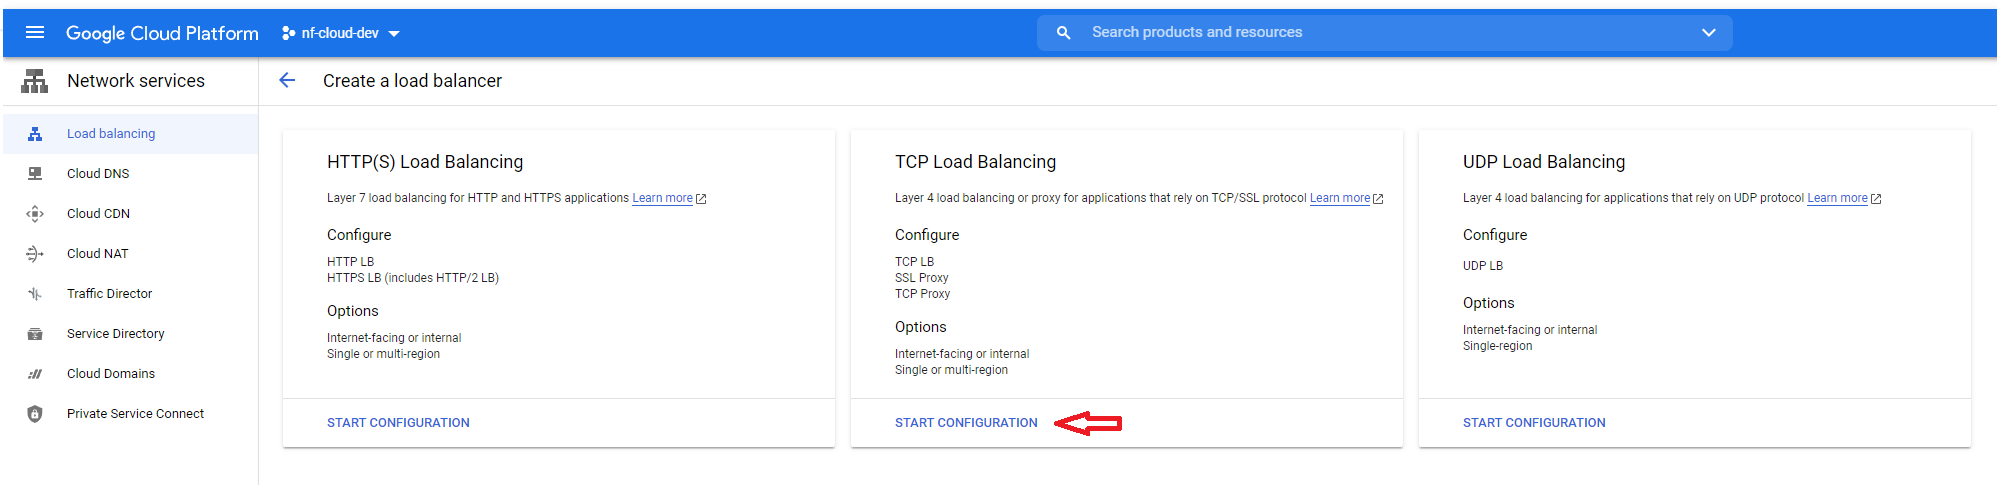Click the Cloud DNS icon
This screenshot has width=1997, height=485.
35,174
